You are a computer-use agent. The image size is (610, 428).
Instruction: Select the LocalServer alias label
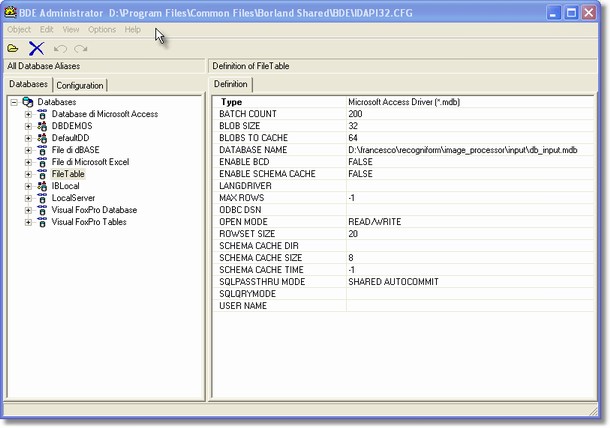point(73,198)
